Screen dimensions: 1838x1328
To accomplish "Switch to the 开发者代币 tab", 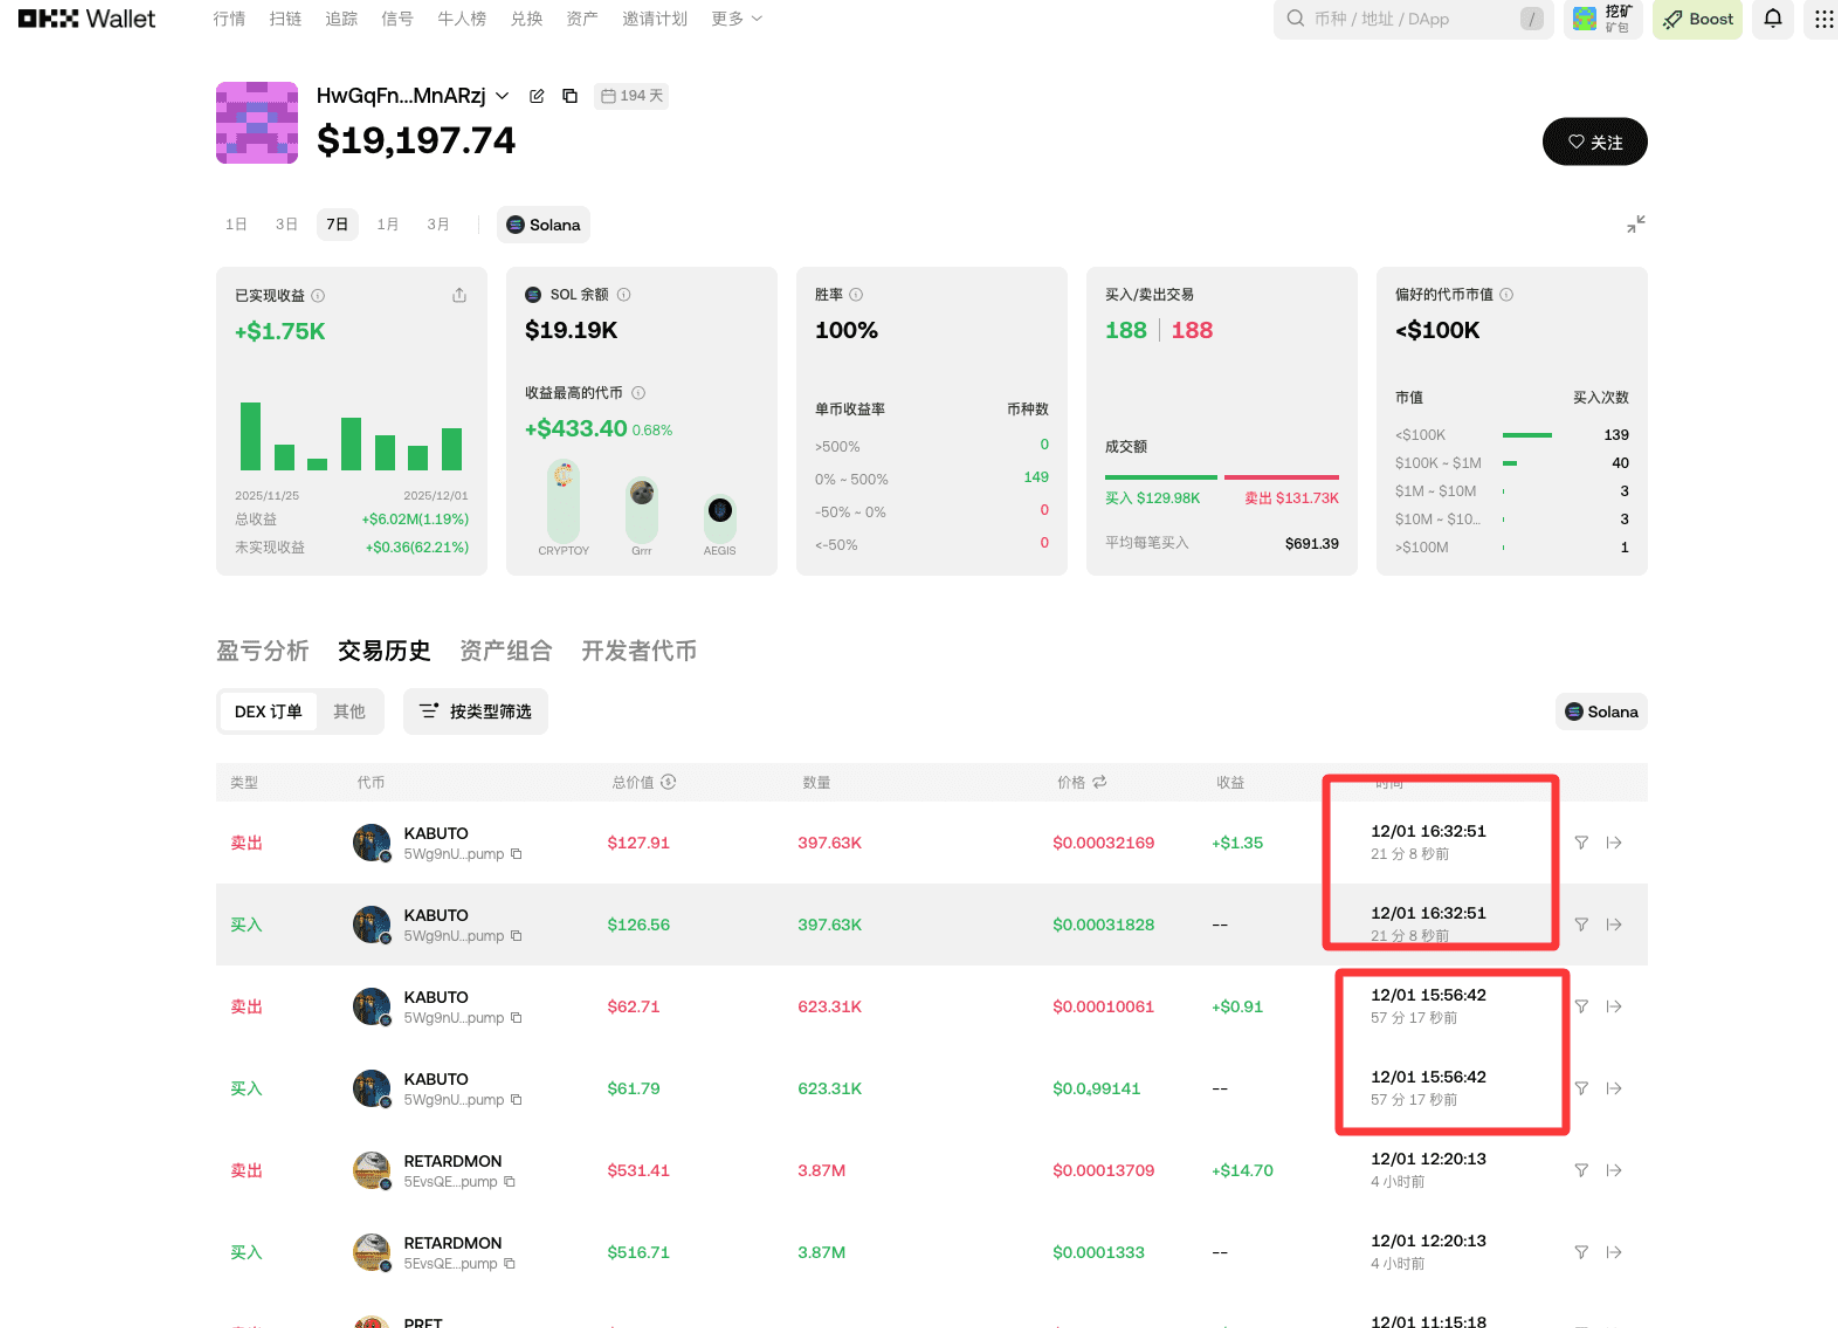I will pos(639,651).
